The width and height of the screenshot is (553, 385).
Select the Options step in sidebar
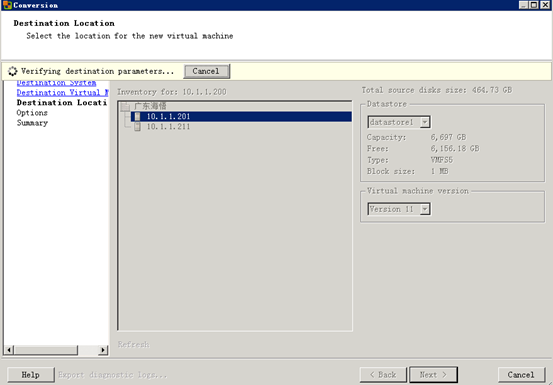pos(32,113)
